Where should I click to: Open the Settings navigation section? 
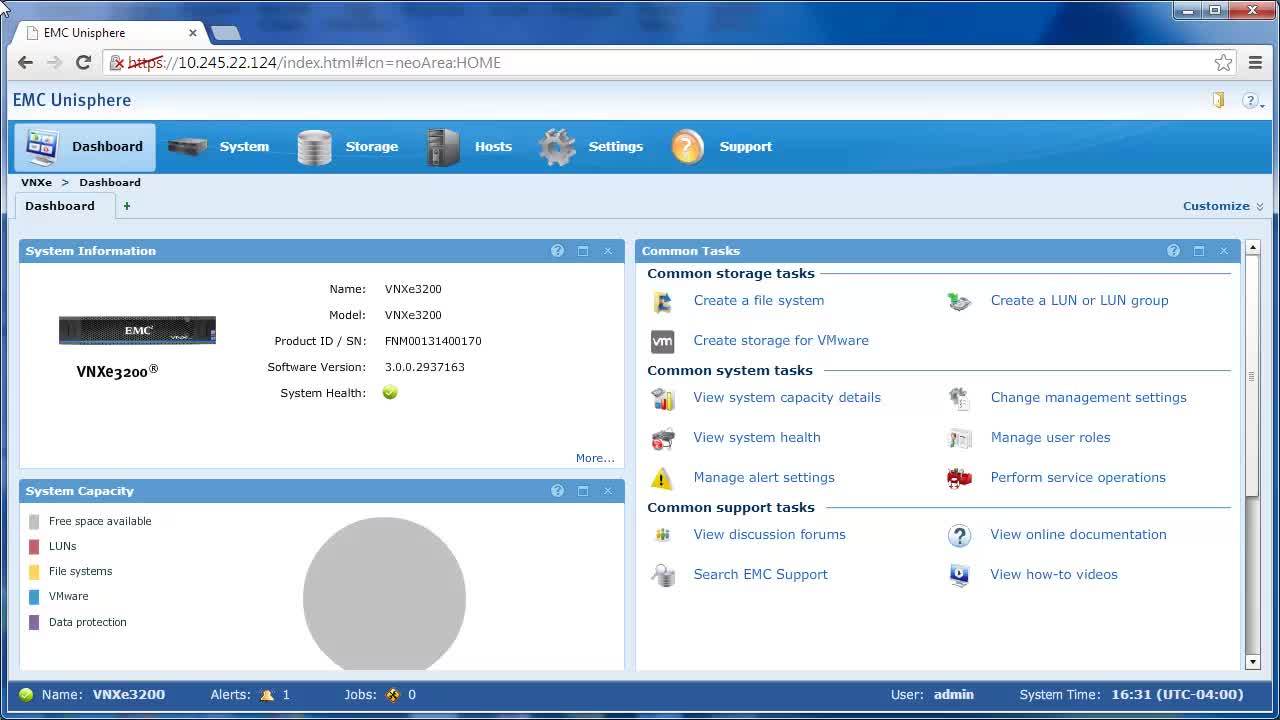(x=591, y=147)
